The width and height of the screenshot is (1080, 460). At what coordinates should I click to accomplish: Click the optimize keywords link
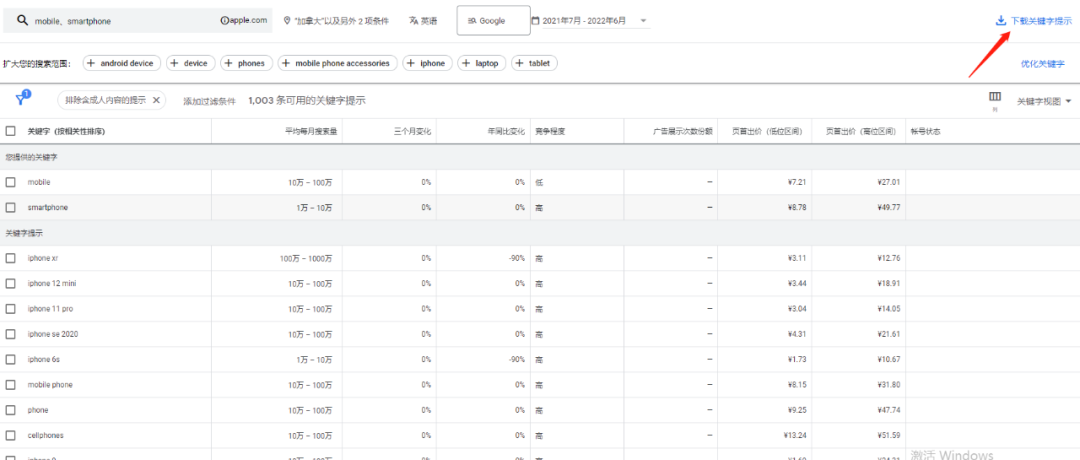pyautogui.click(x=1042, y=63)
